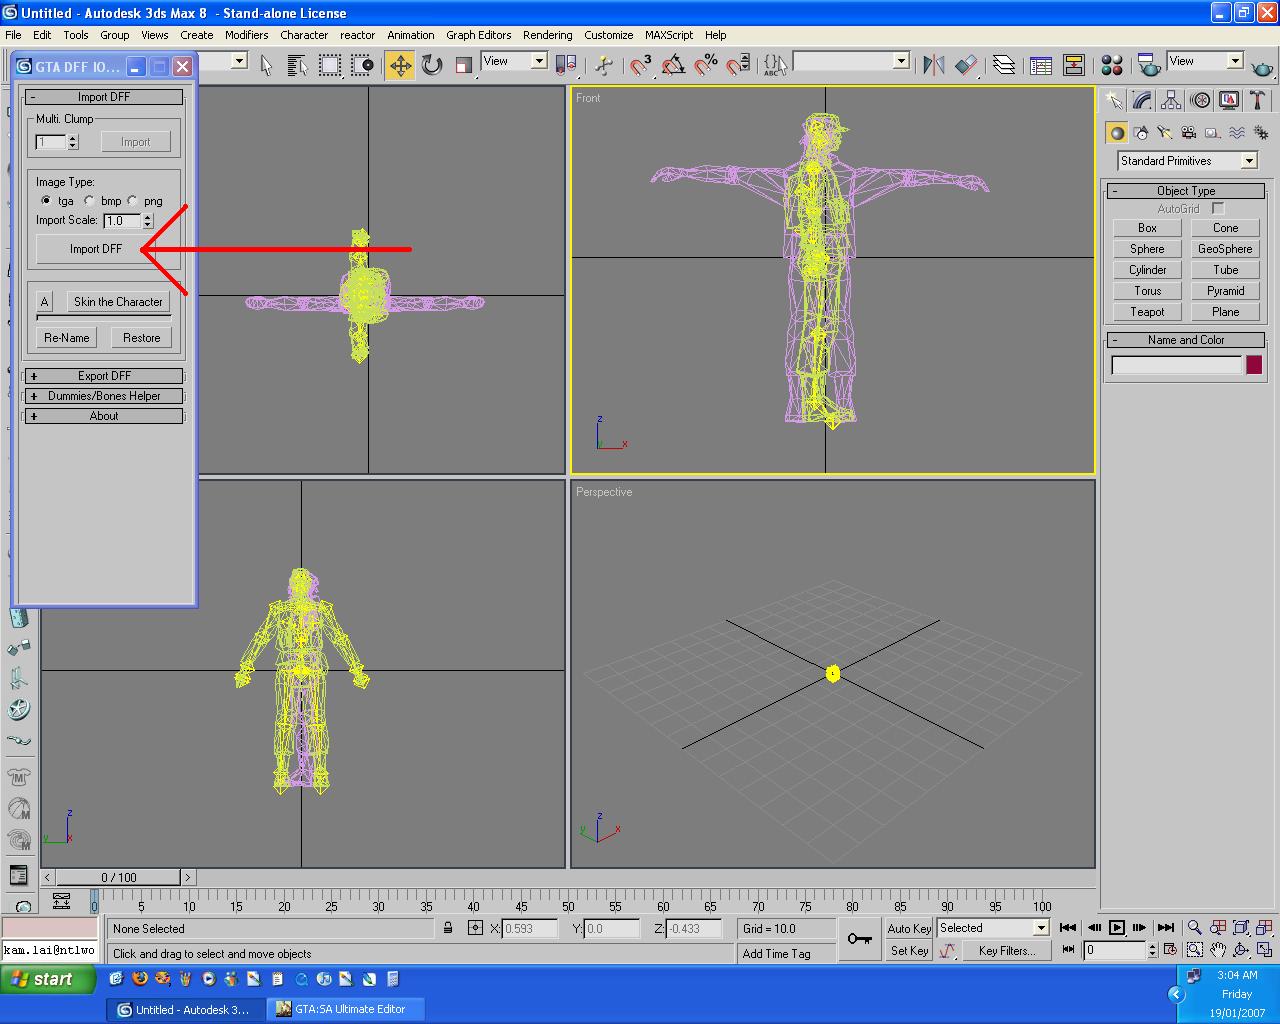Expand the Export DFF rollout
This screenshot has height=1024, width=1280.
click(104, 376)
